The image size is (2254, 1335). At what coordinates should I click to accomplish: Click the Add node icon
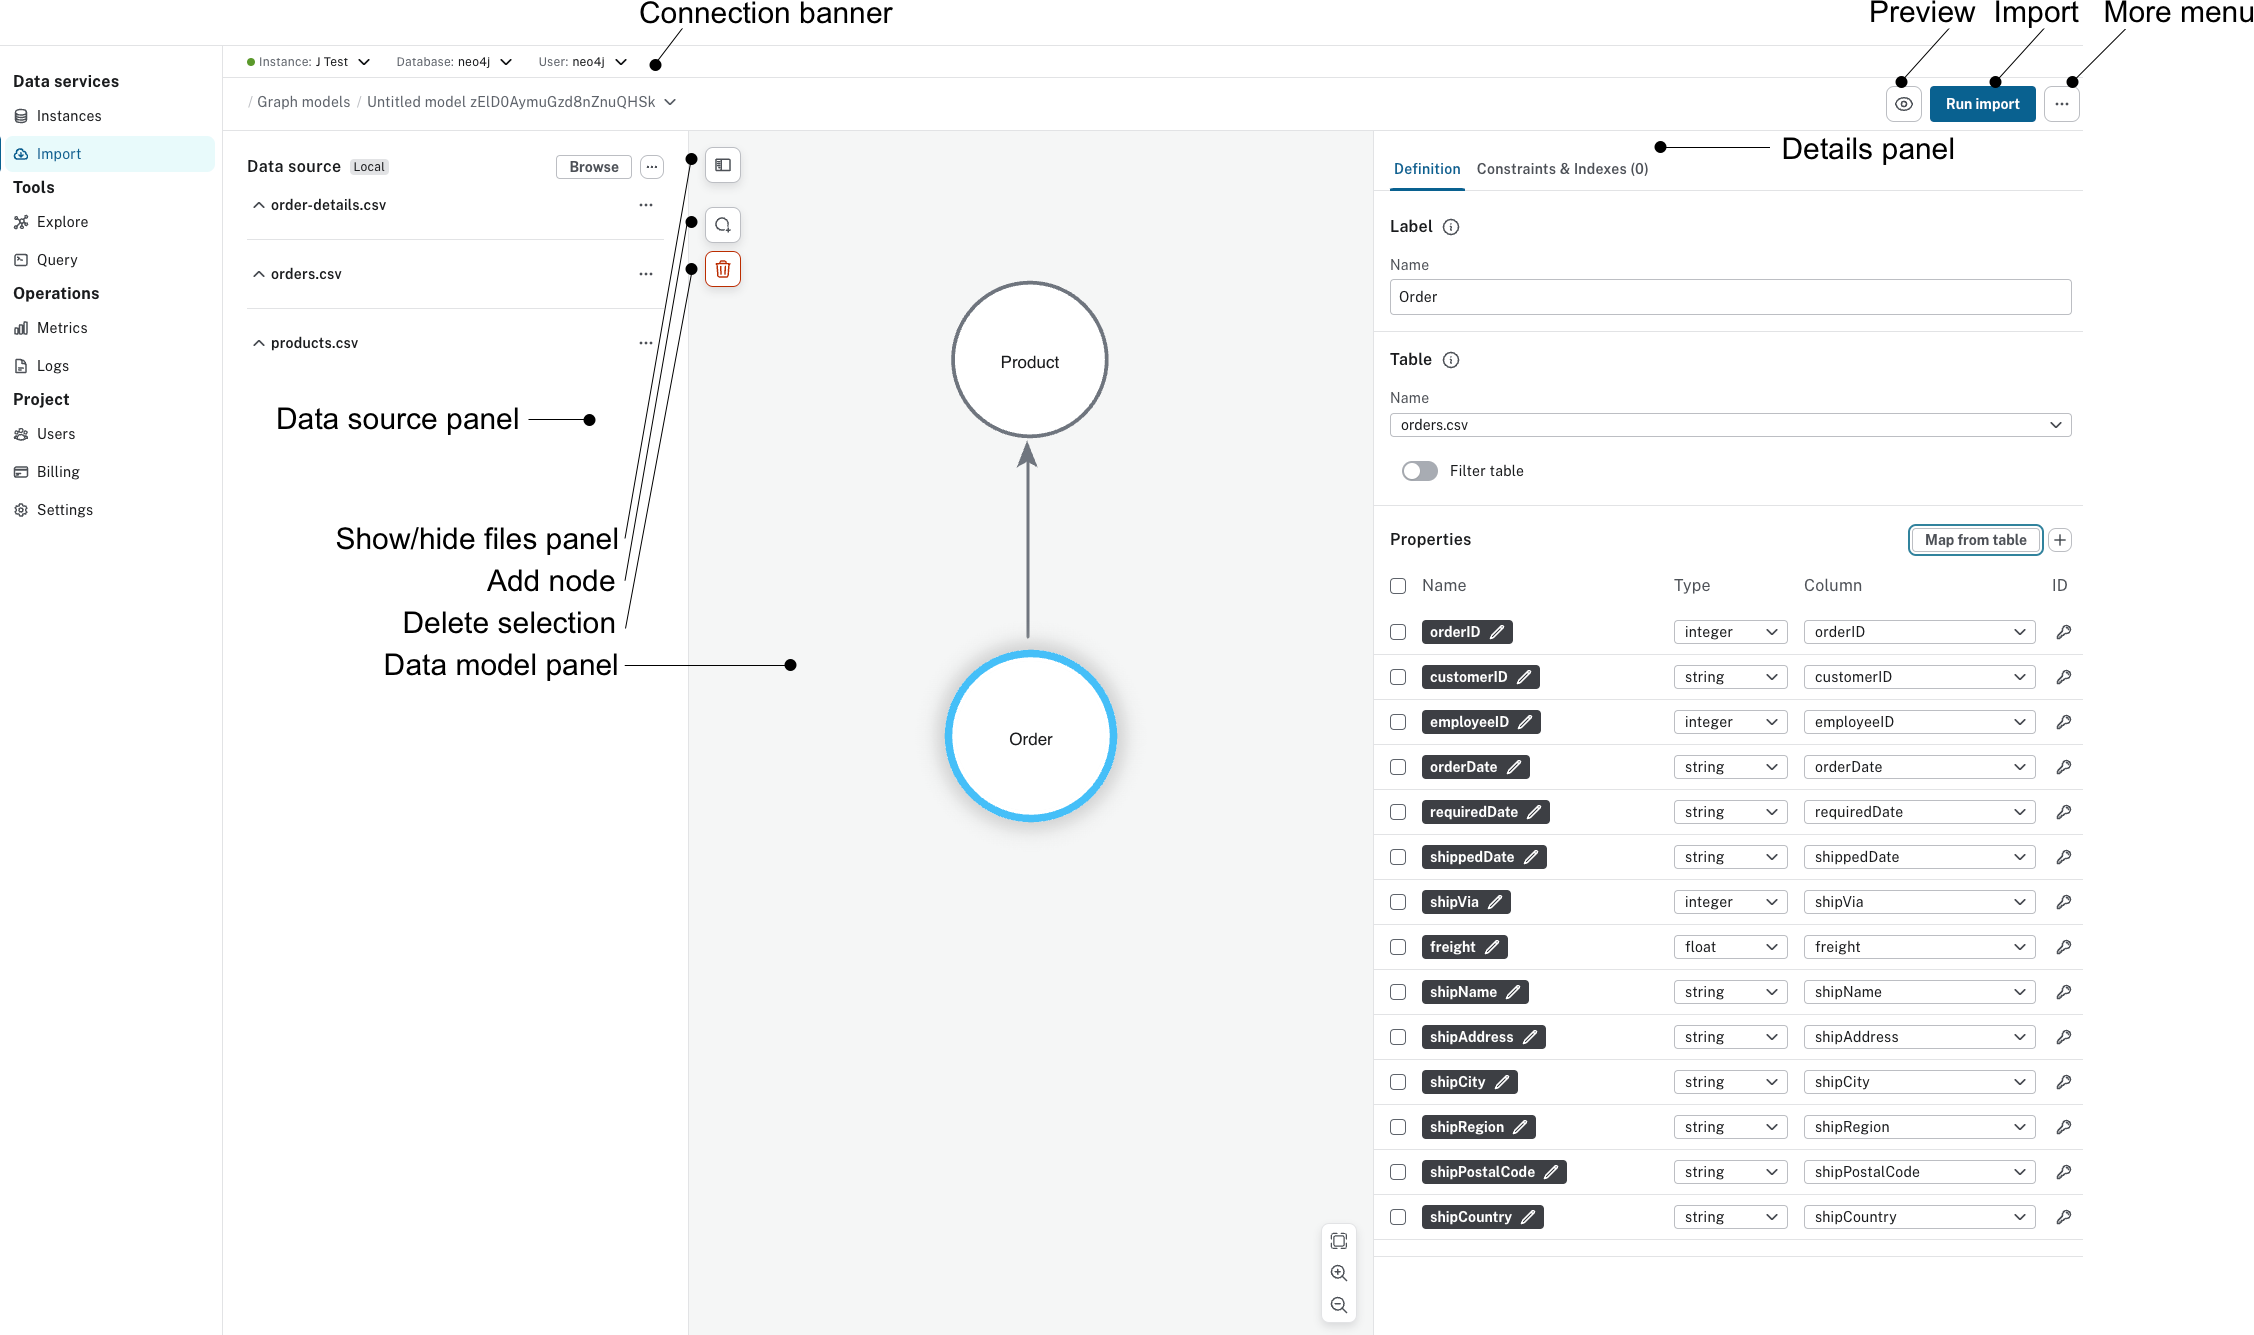click(x=722, y=225)
